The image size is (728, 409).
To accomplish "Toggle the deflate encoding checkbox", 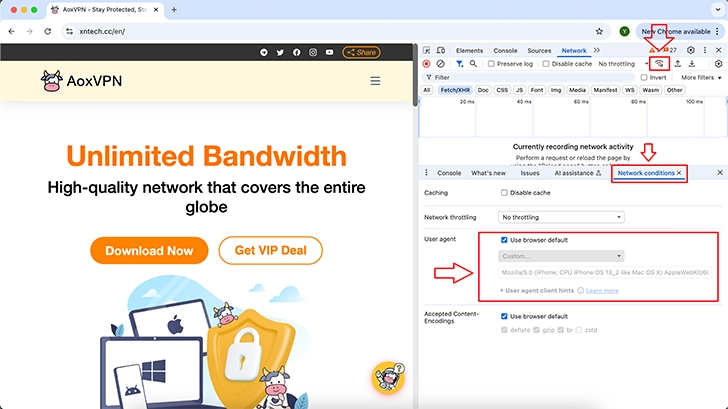I will [x=504, y=330].
